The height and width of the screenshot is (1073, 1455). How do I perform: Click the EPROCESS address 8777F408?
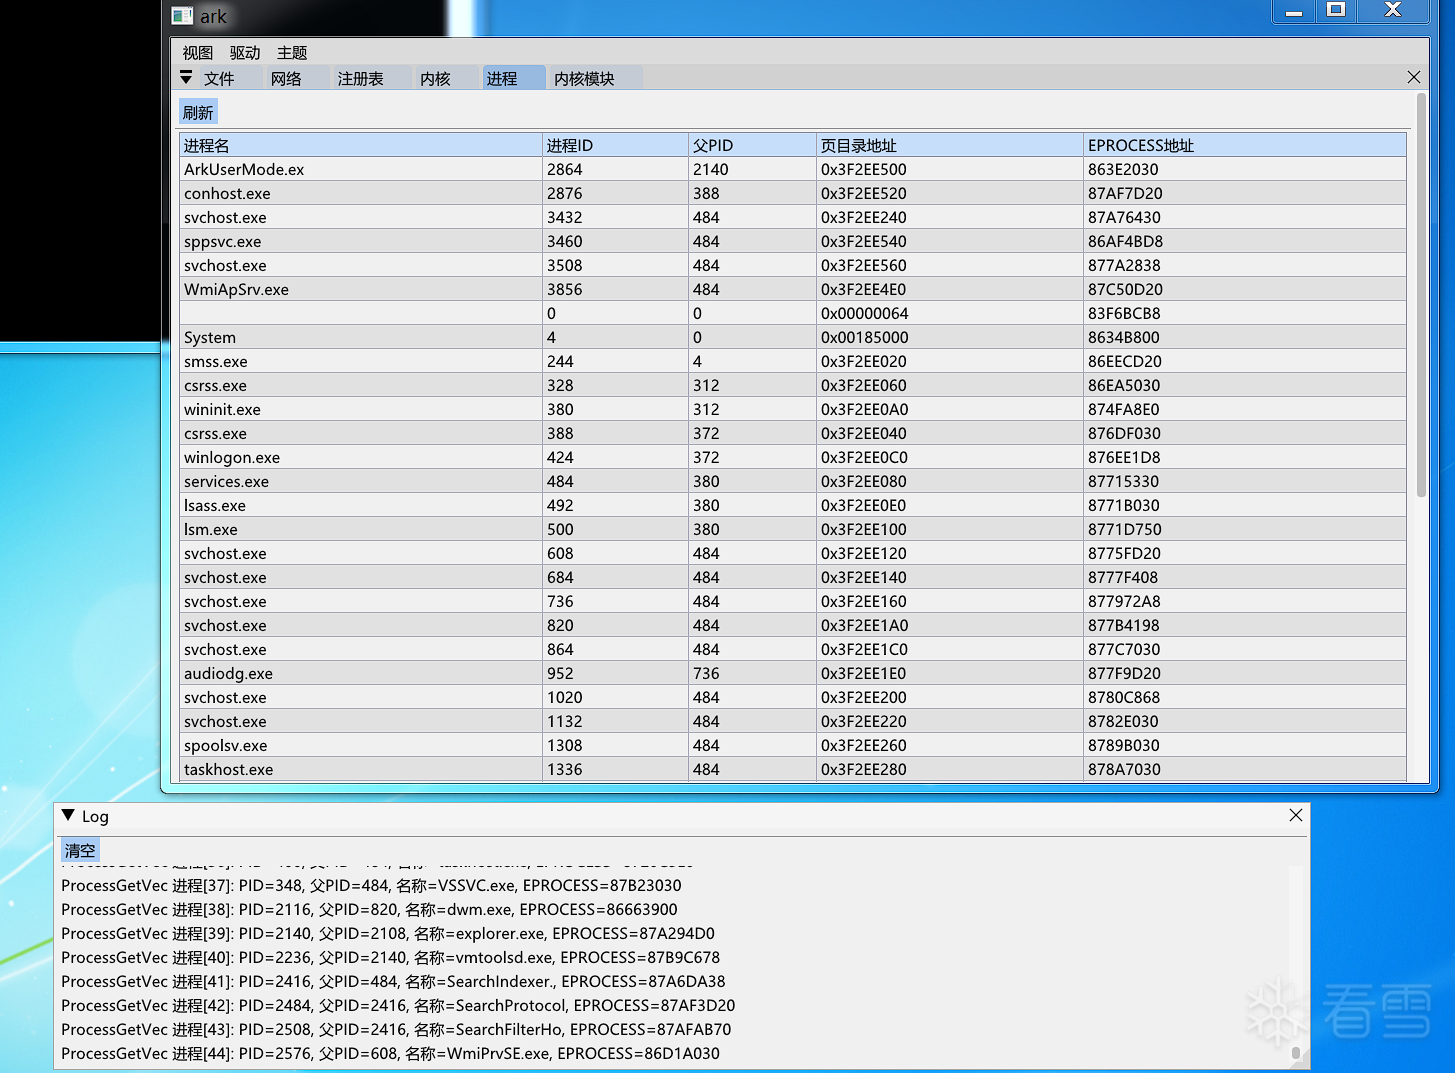pyautogui.click(x=1123, y=577)
